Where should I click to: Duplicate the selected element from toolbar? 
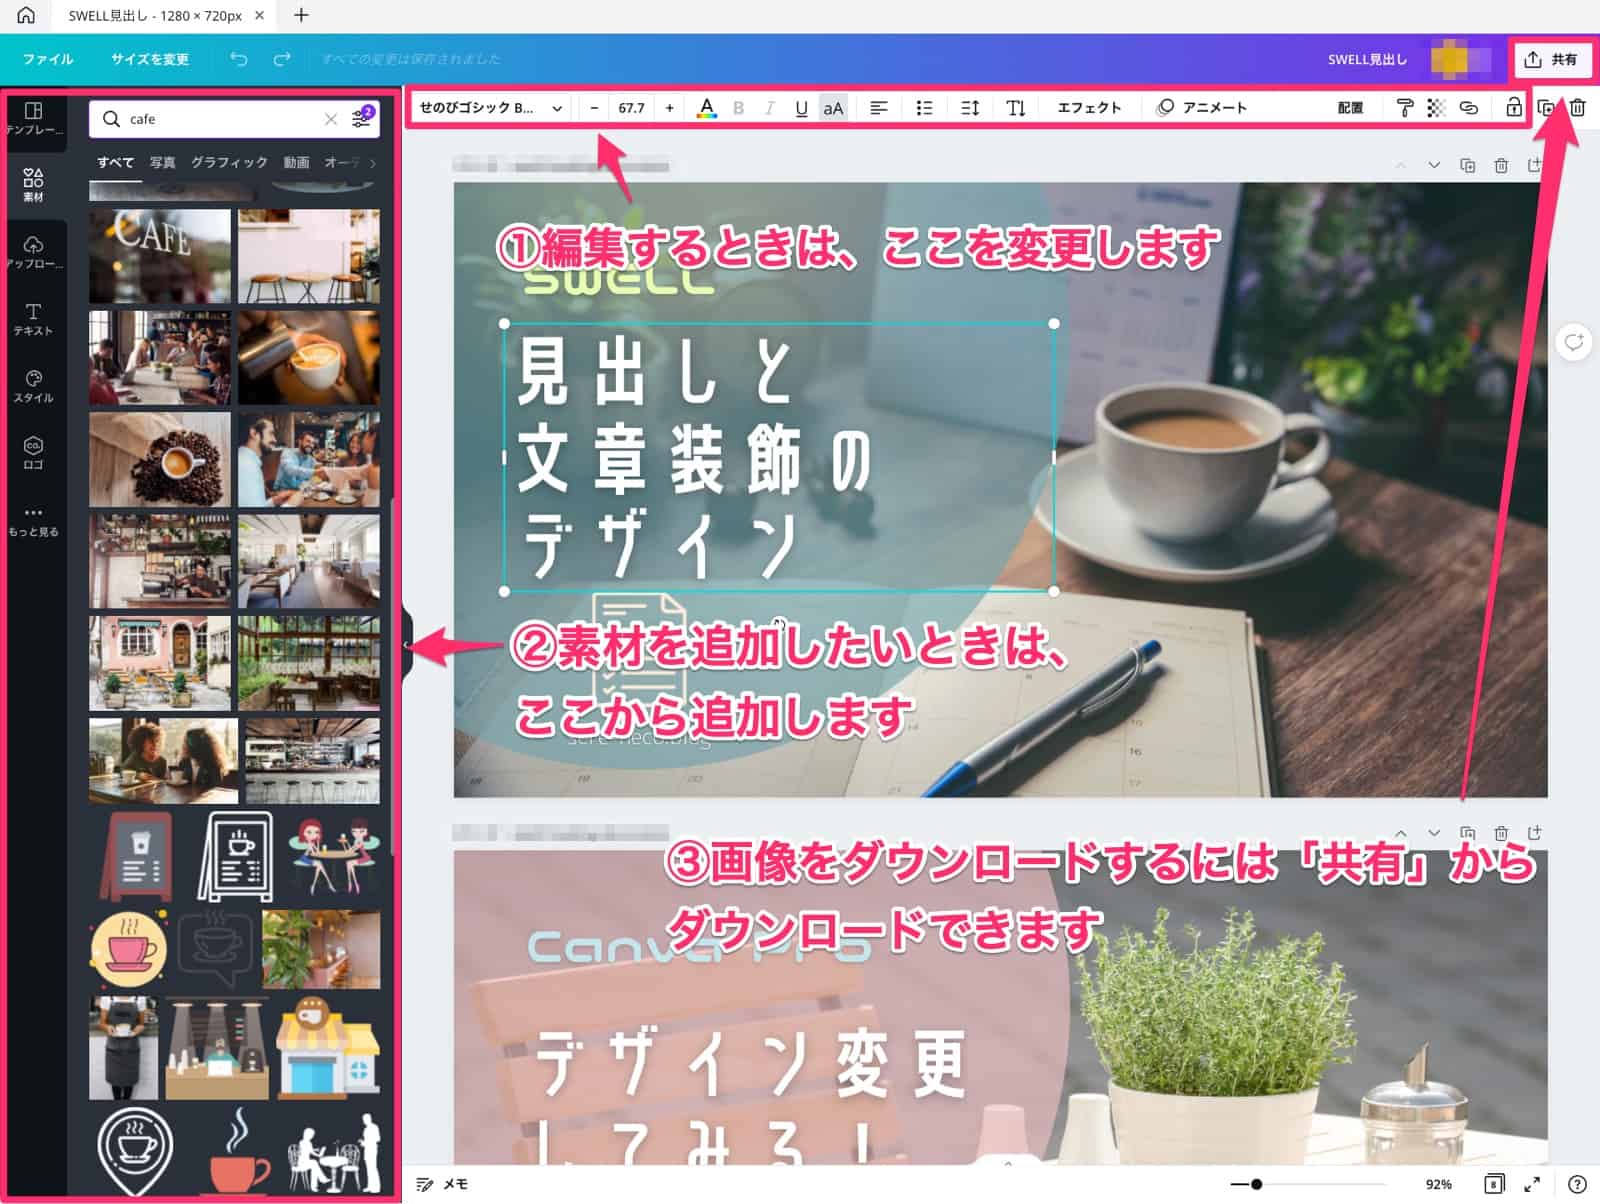[1545, 108]
